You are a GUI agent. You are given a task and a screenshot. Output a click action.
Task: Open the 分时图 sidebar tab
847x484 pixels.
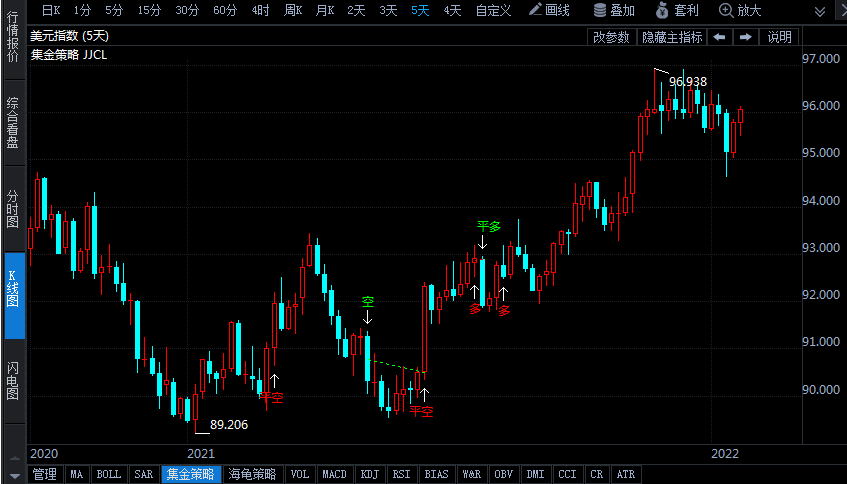(x=12, y=209)
